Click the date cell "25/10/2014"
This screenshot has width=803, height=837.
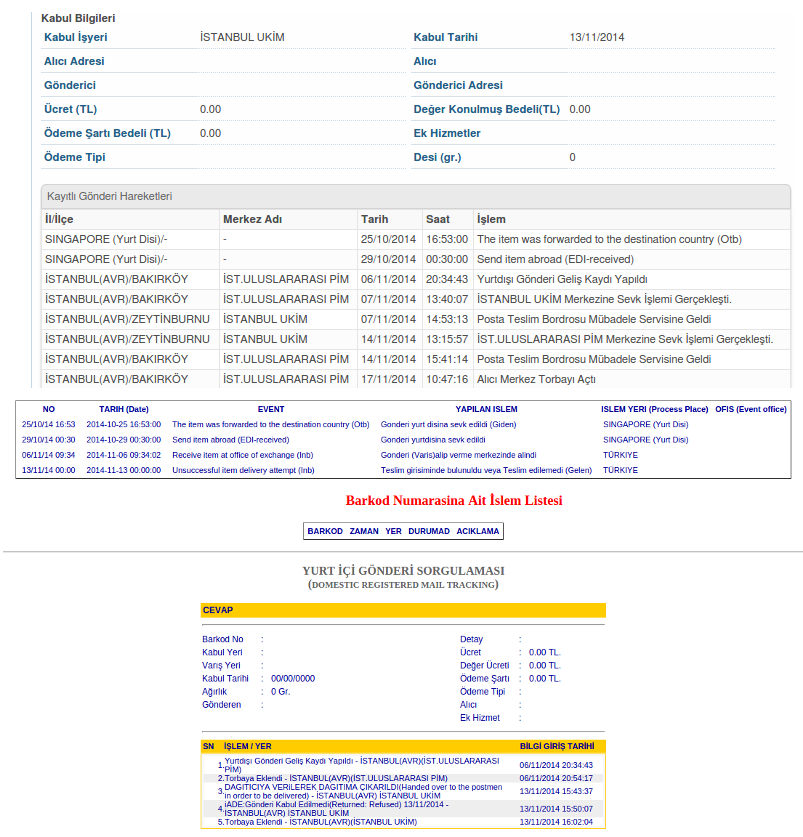click(388, 239)
